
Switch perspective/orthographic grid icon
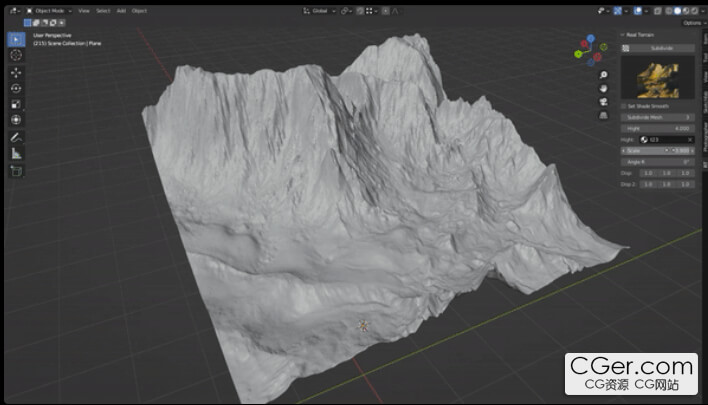point(603,116)
